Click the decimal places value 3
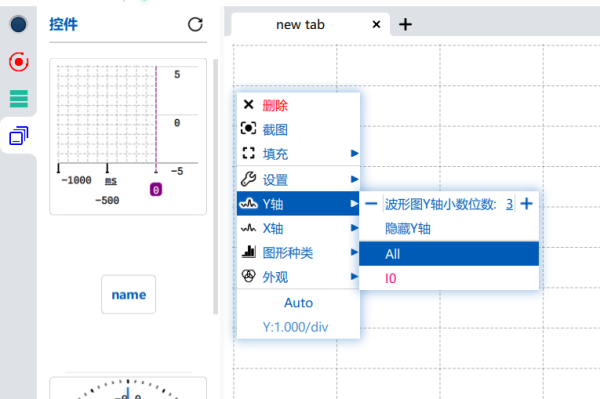 click(x=509, y=204)
